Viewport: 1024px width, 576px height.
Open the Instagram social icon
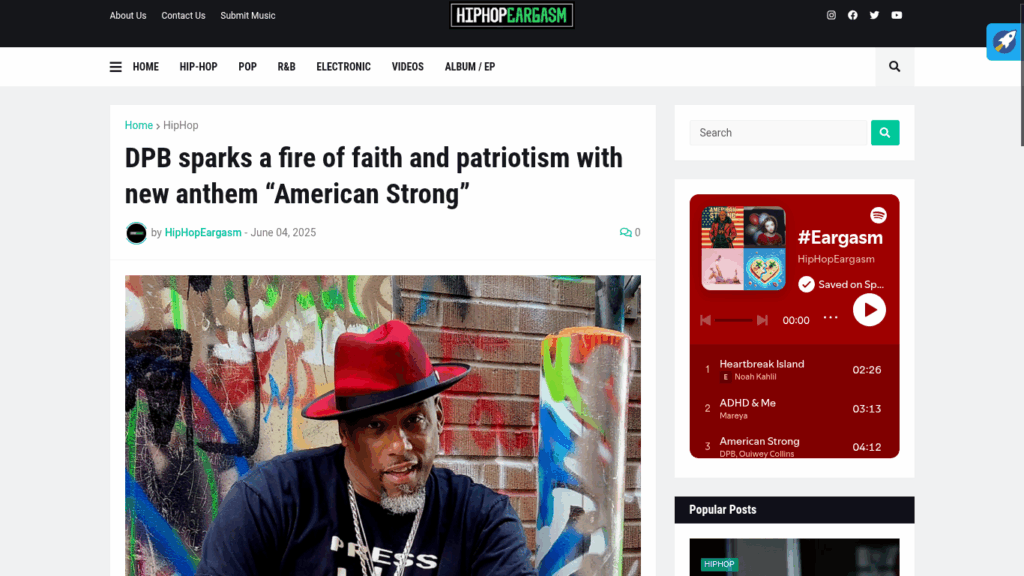pyautogui.click(x=831, y=15)
